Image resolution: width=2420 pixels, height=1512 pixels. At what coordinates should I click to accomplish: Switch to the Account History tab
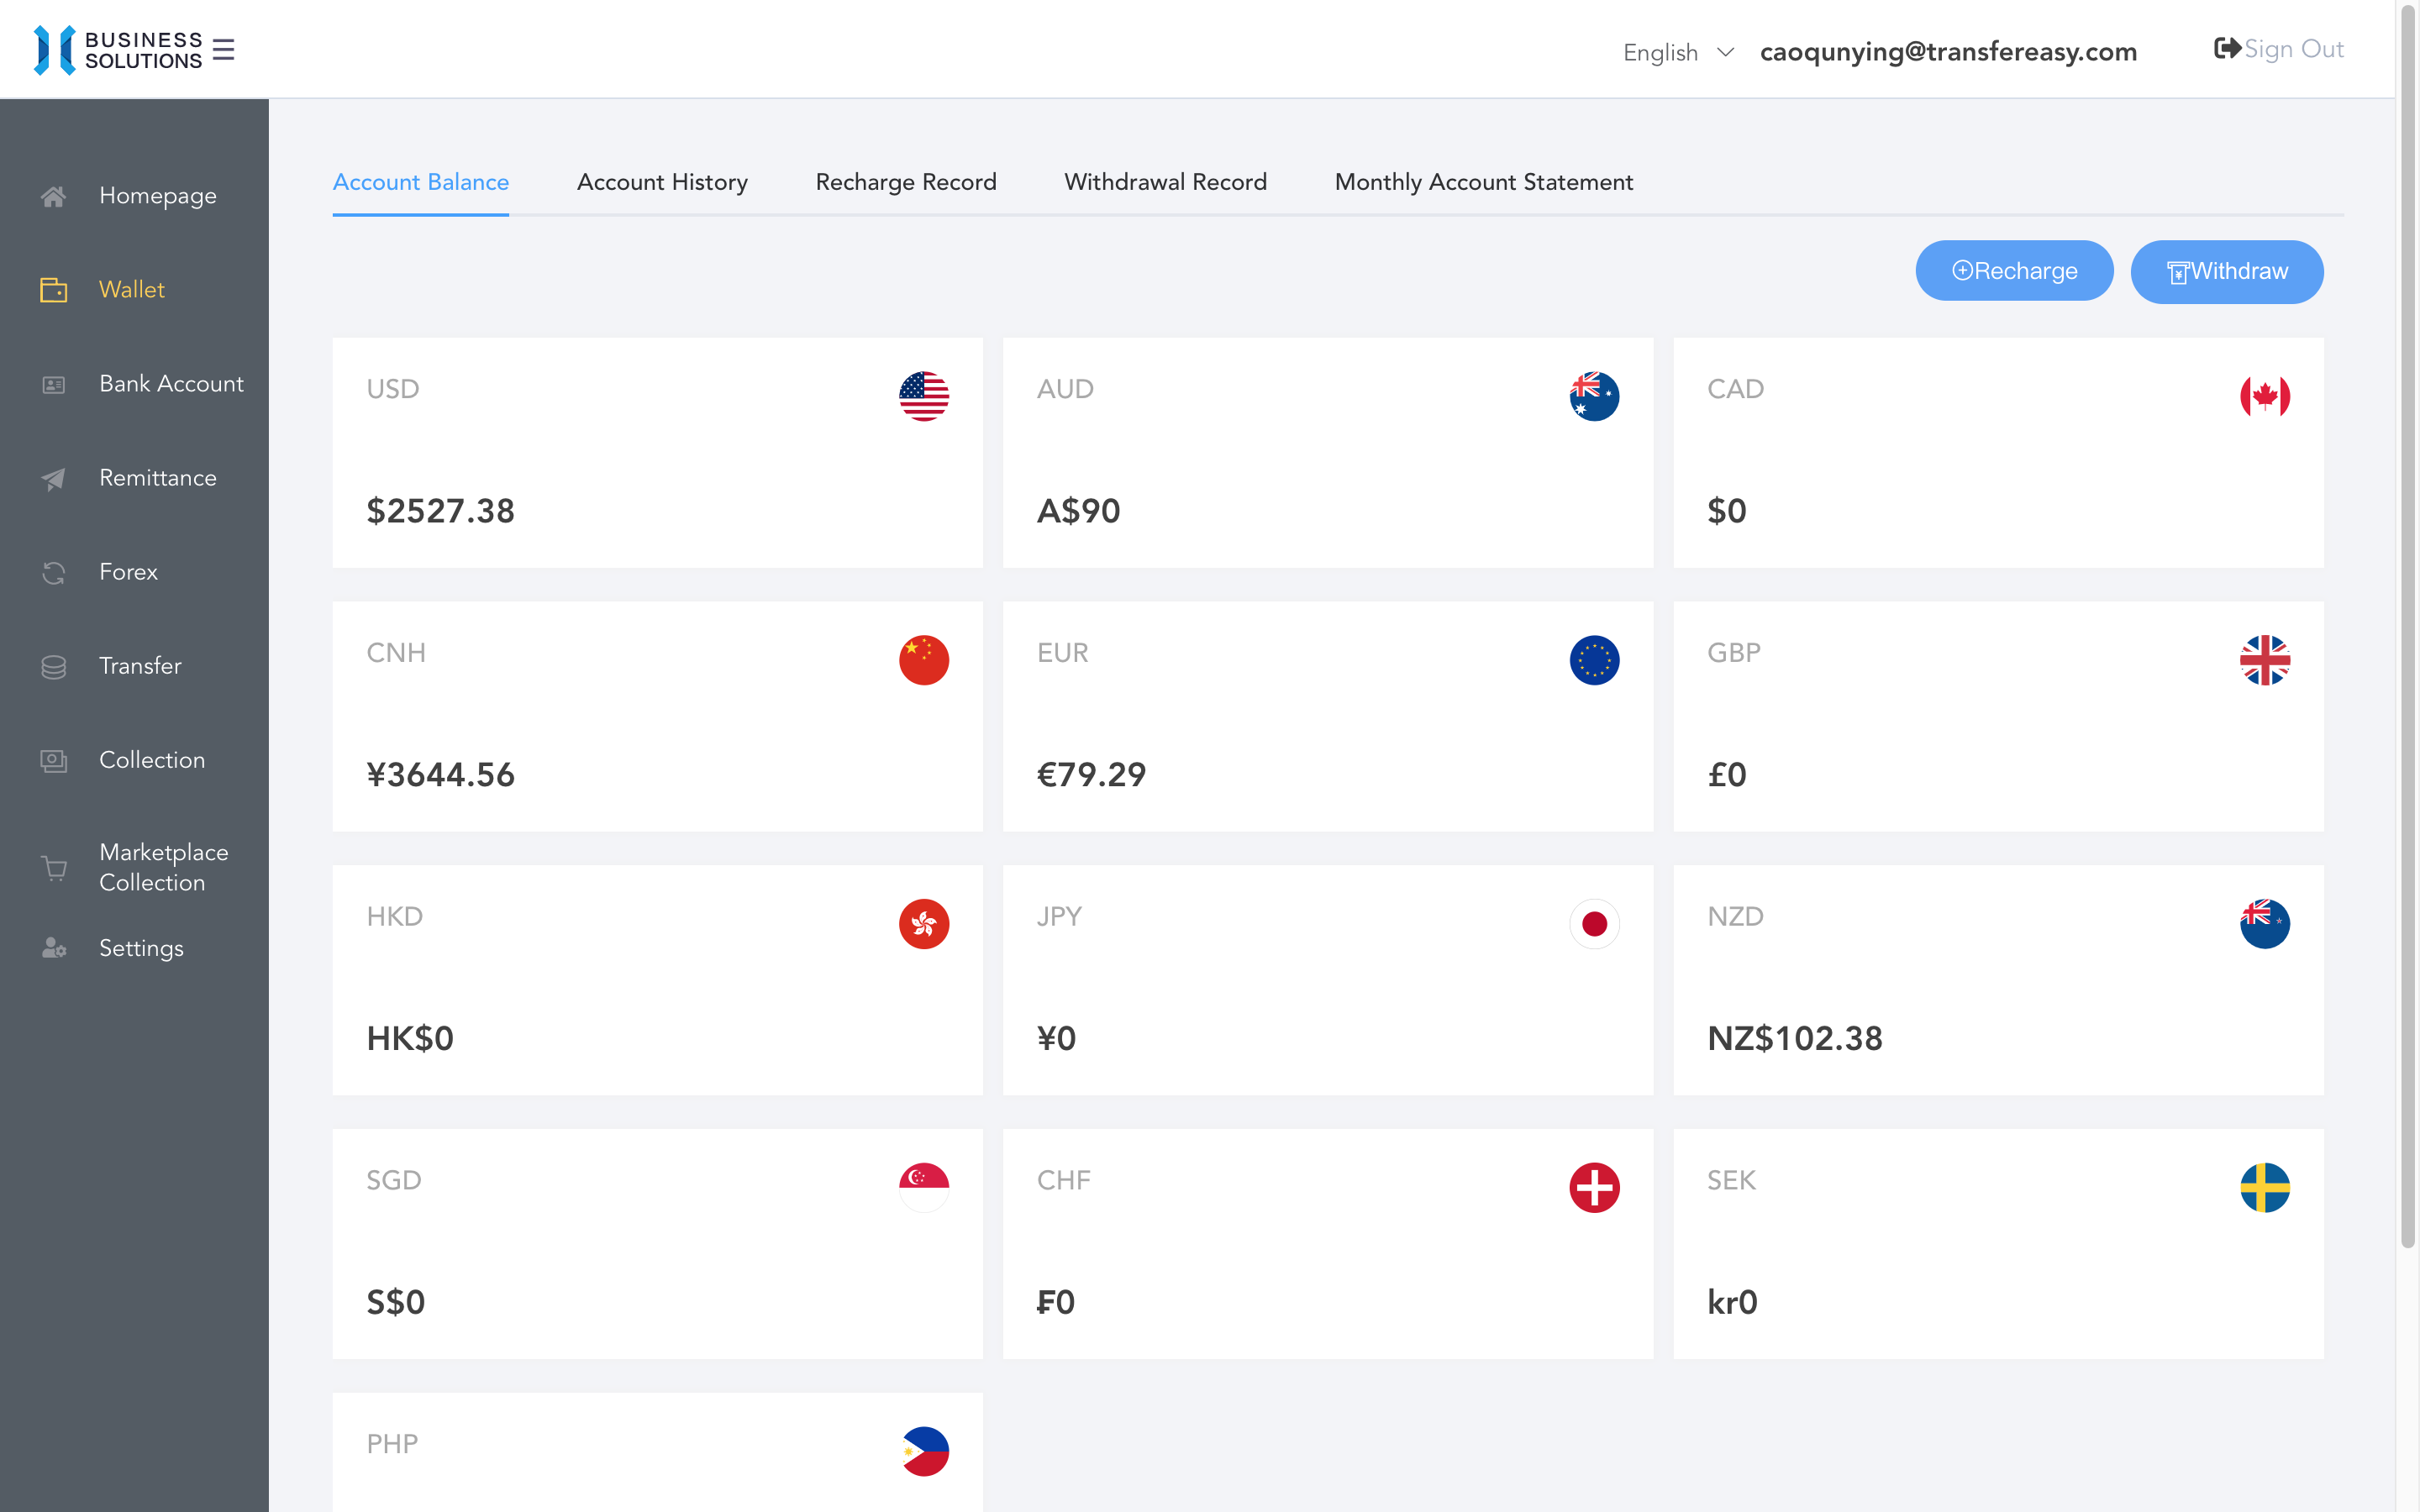pyautogui.click(x=662, y=182)
